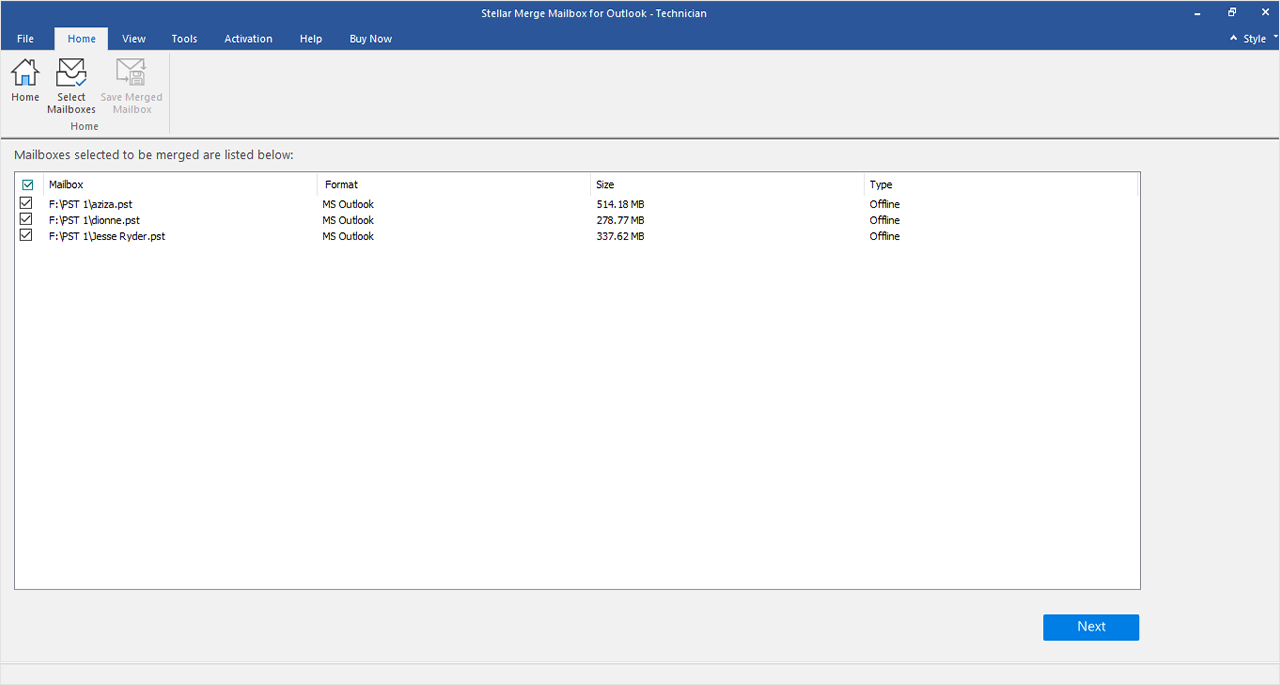Click MS Outlook format in aziza.pst row
This screenshot has height=685, width=1280.
point(348,204)
